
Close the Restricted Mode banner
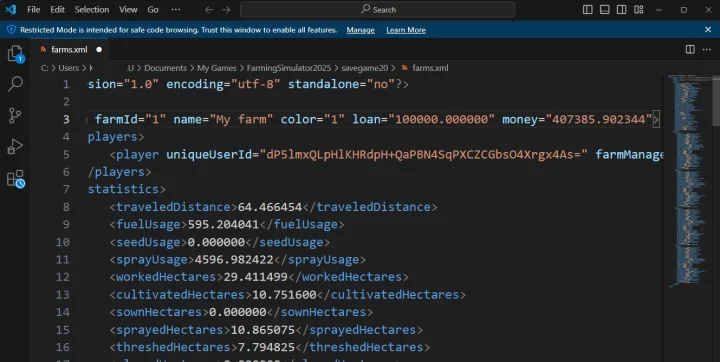coord(708,29)
